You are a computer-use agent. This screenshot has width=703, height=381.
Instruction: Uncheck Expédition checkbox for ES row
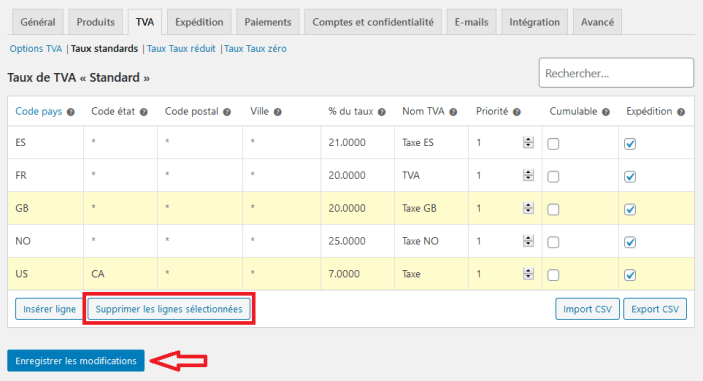pyautogui.click(x=630, y=144)
